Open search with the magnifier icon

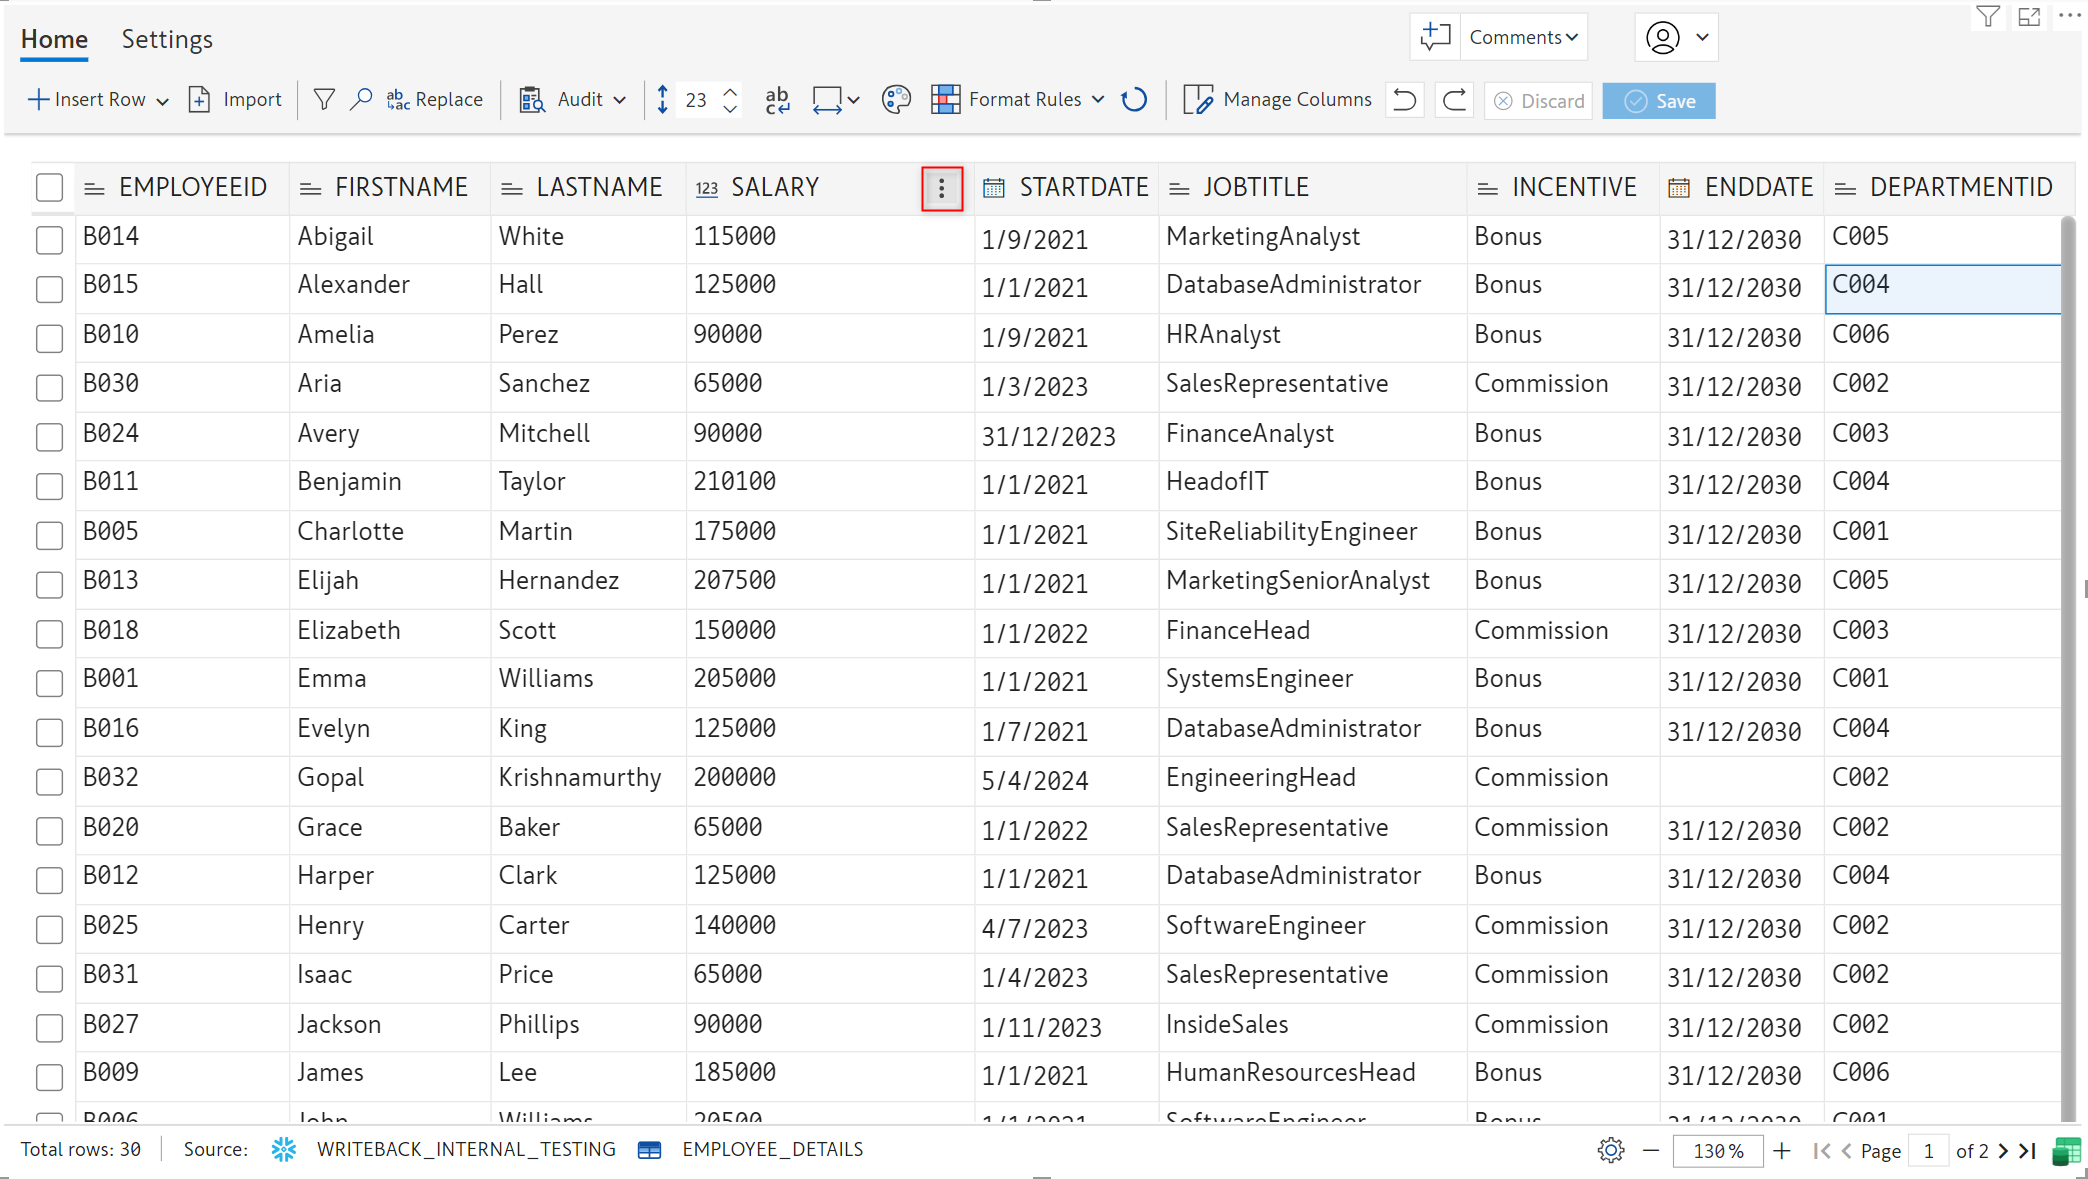pos(361,100)
